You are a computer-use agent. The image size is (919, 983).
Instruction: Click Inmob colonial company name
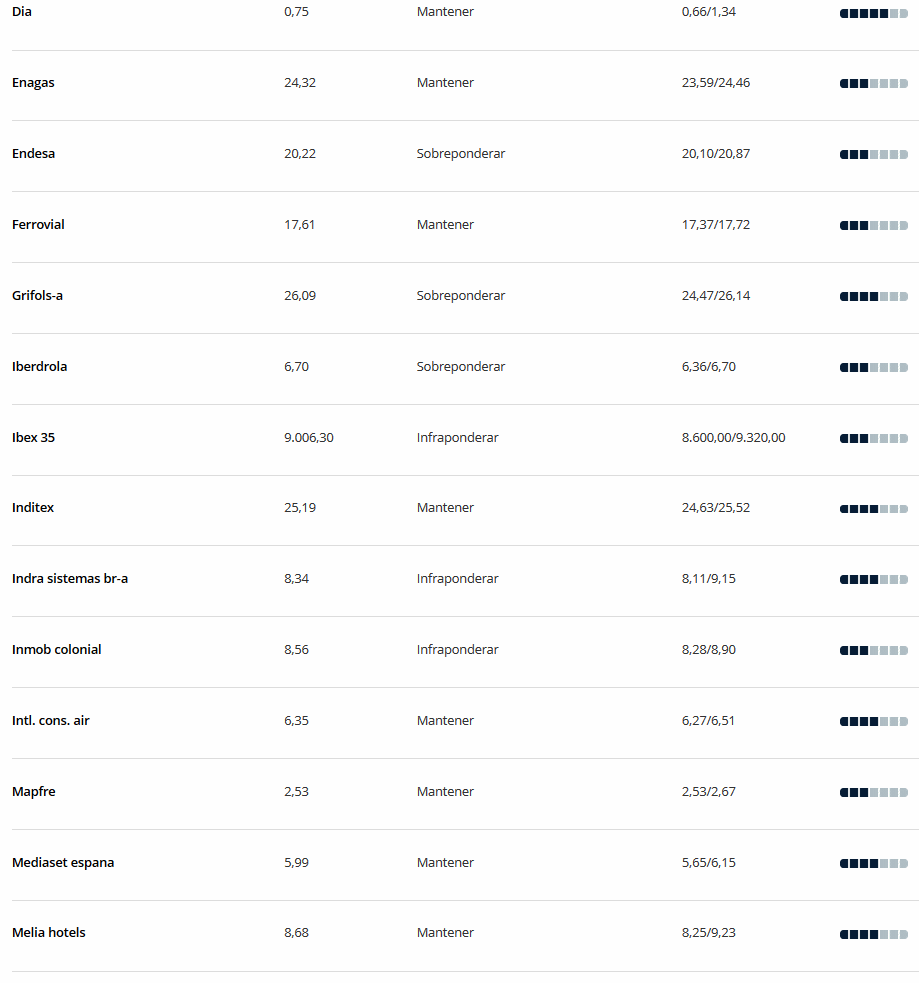pos(56,649)
